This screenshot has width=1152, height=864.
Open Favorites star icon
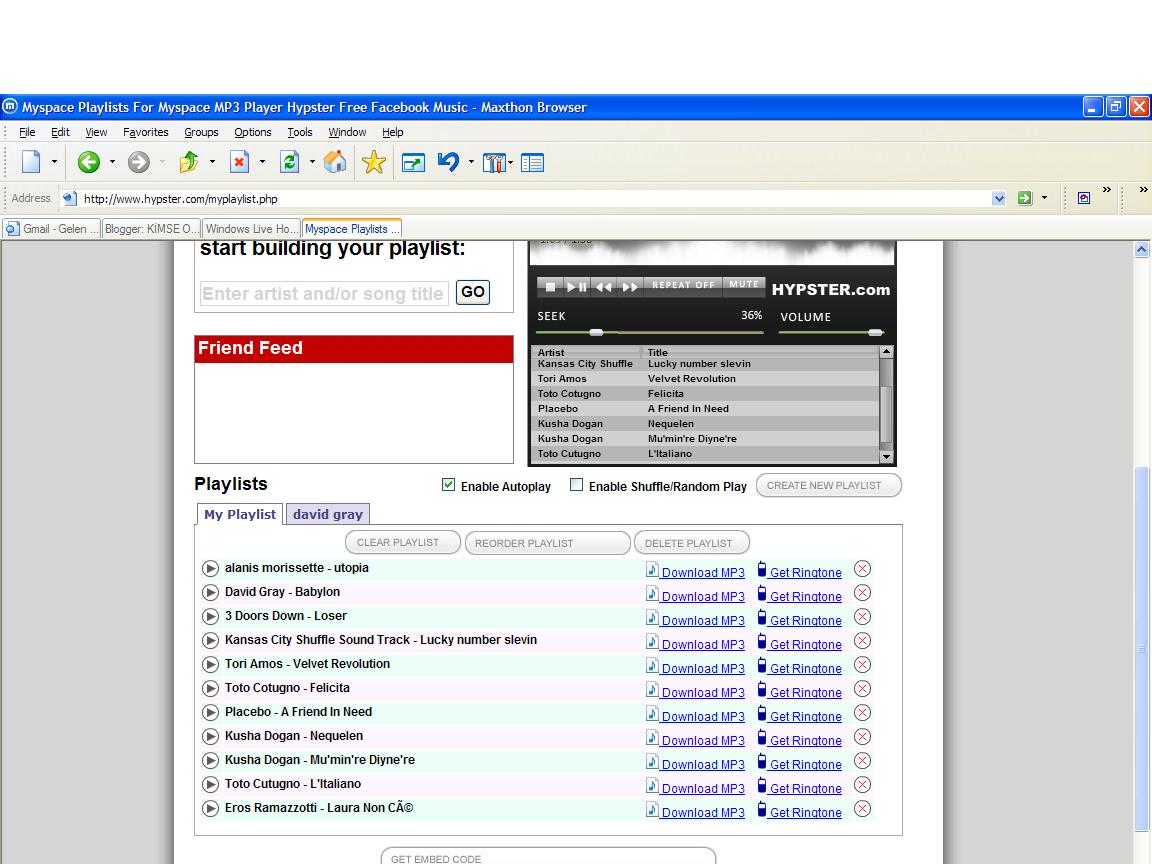tap(373, 162)
